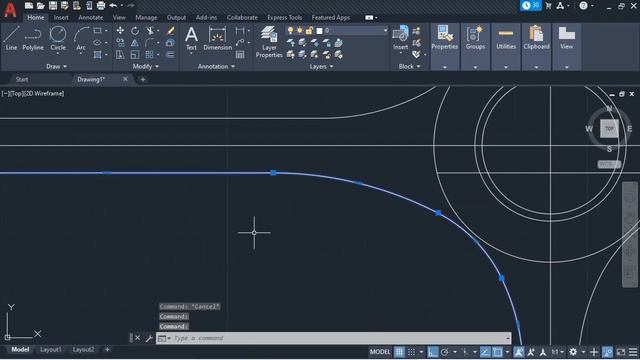Choose the Ellipse draw tool
The width and height of the screenshot is (640, 360).
(x=97, y=42)
